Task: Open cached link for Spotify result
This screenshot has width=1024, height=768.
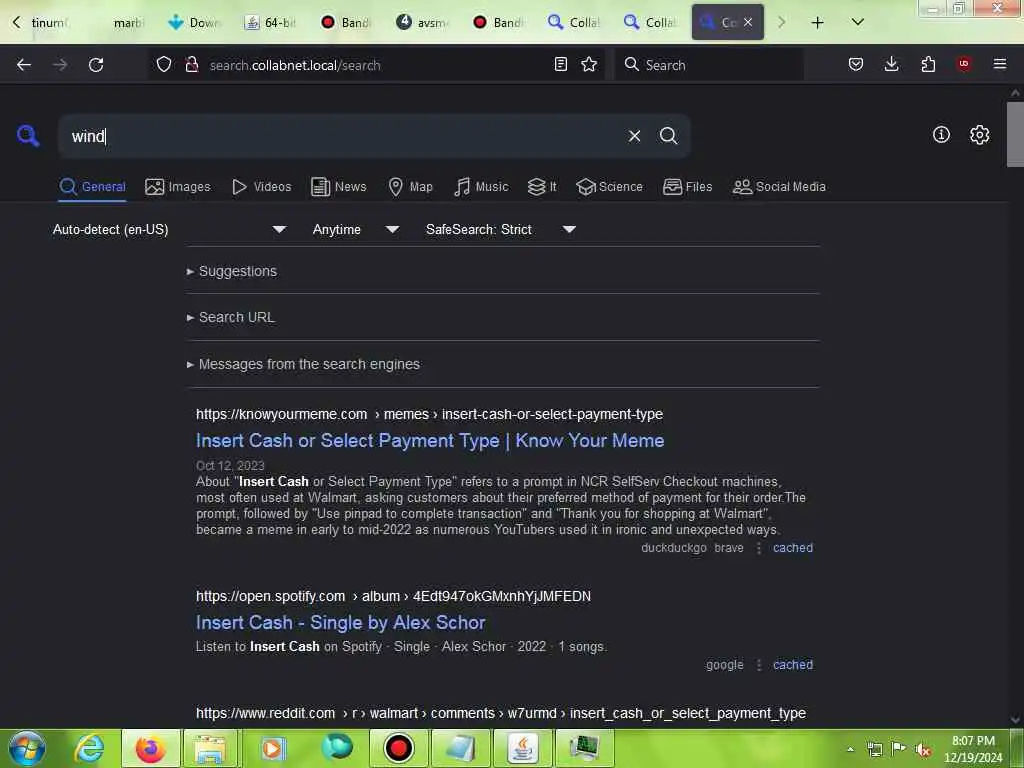Action: [793, 665]
